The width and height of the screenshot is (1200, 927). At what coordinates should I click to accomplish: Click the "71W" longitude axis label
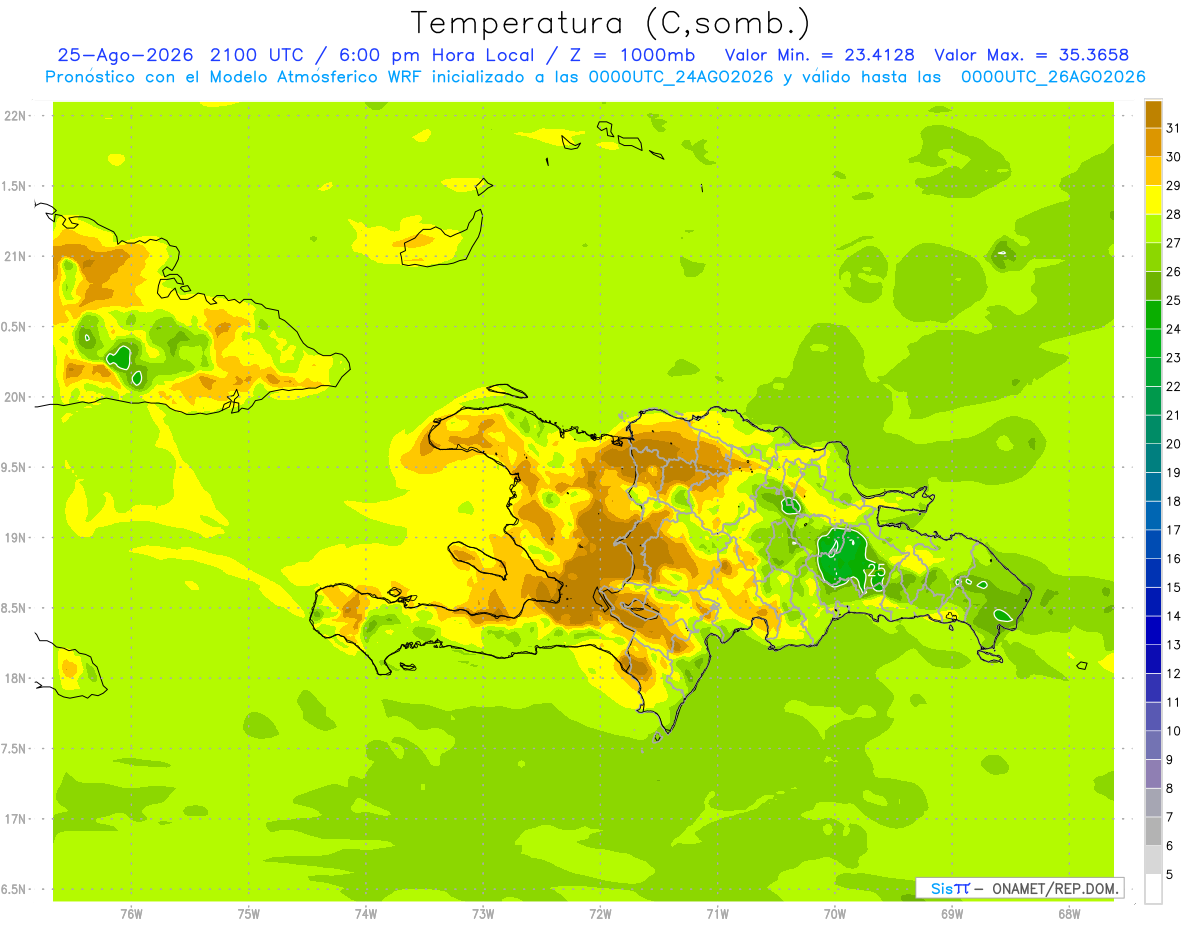pyautogui.click(x=717, y=913)
